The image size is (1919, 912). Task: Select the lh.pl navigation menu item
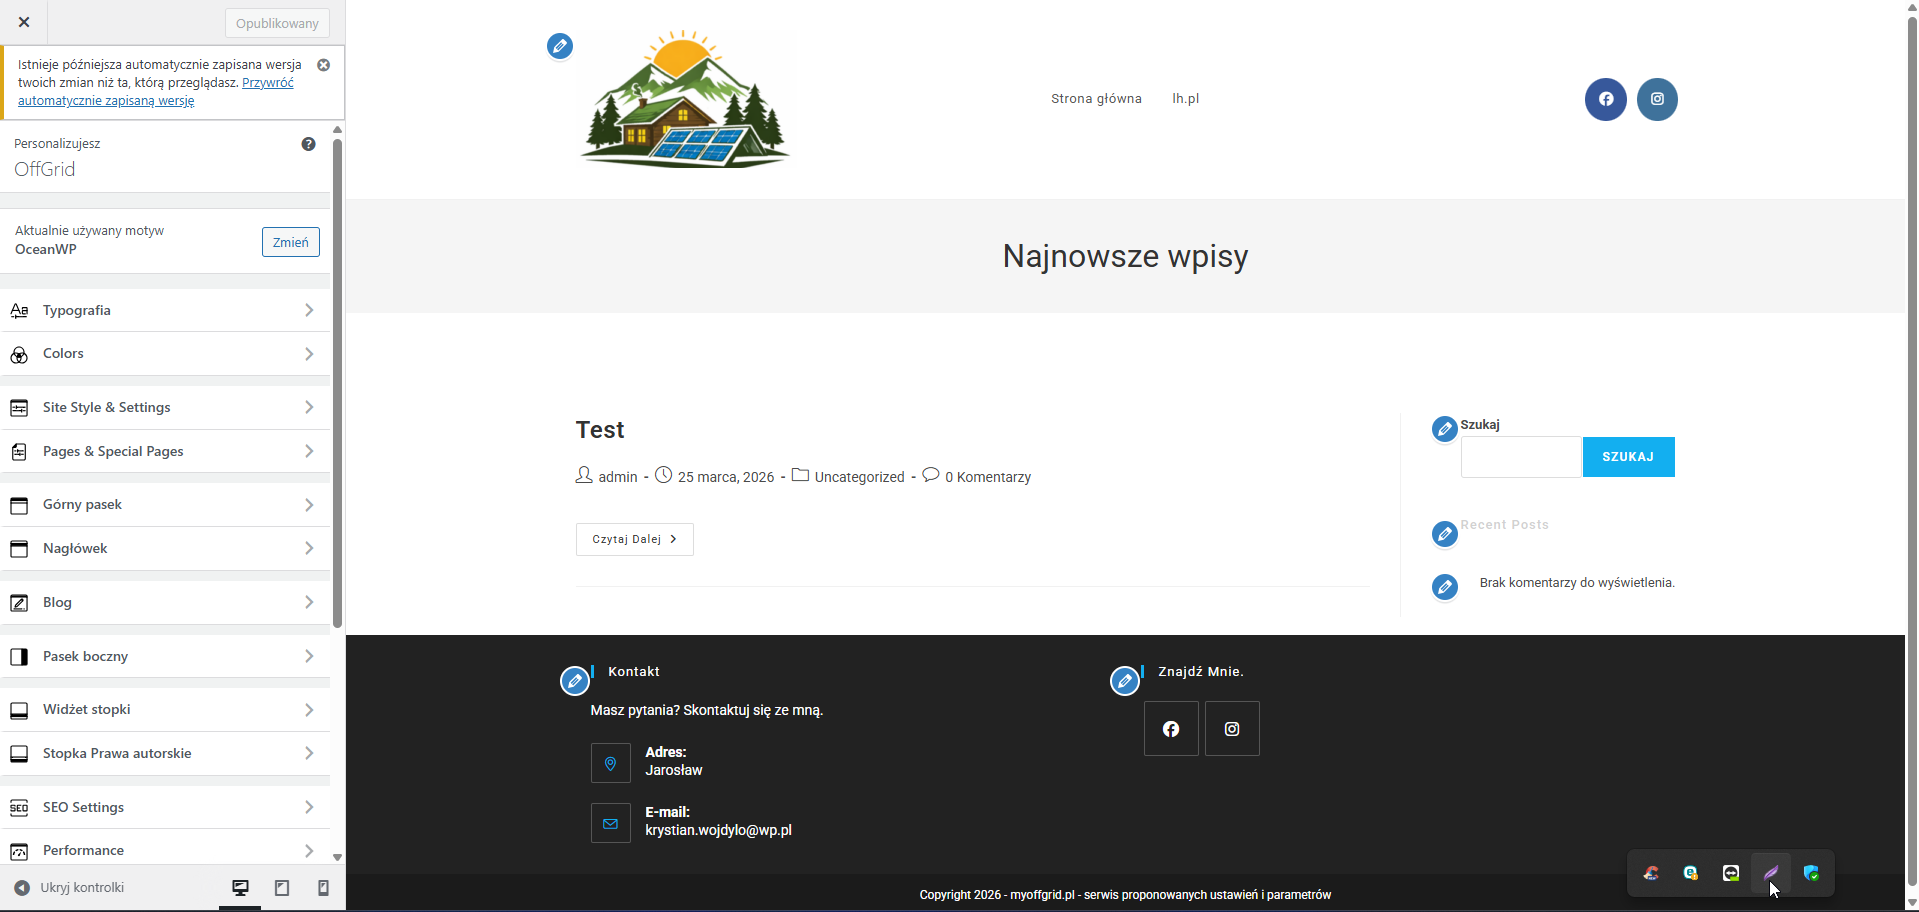[1185, 99]
